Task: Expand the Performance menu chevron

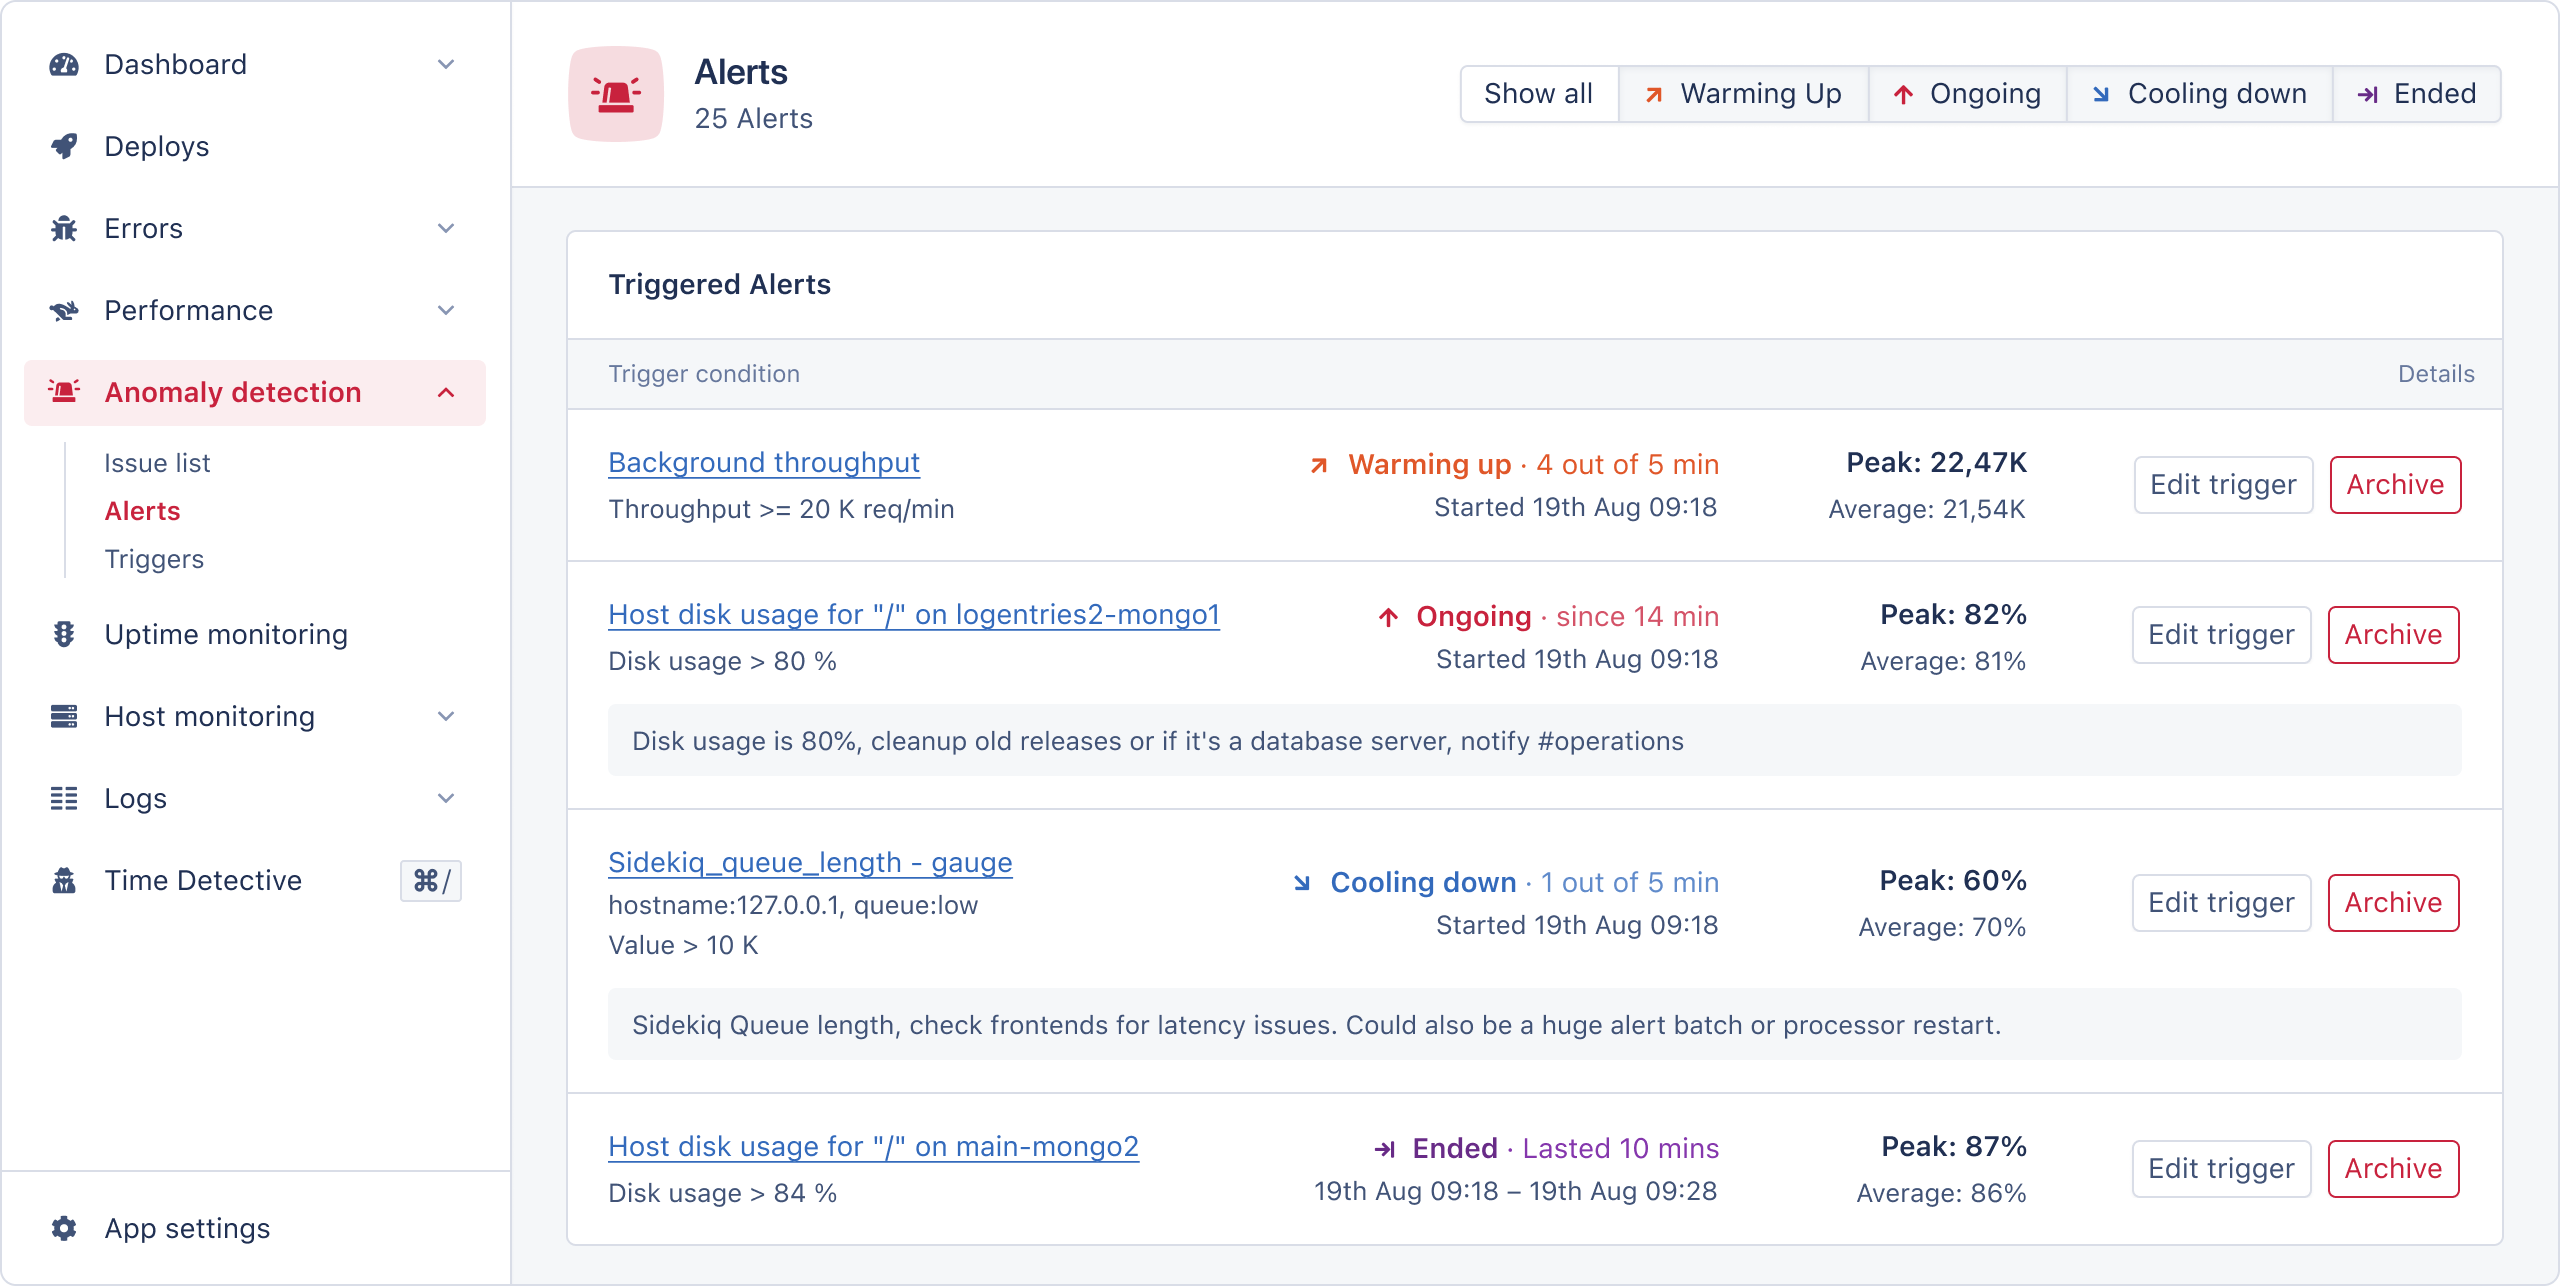Action: (x=446, y=311)
